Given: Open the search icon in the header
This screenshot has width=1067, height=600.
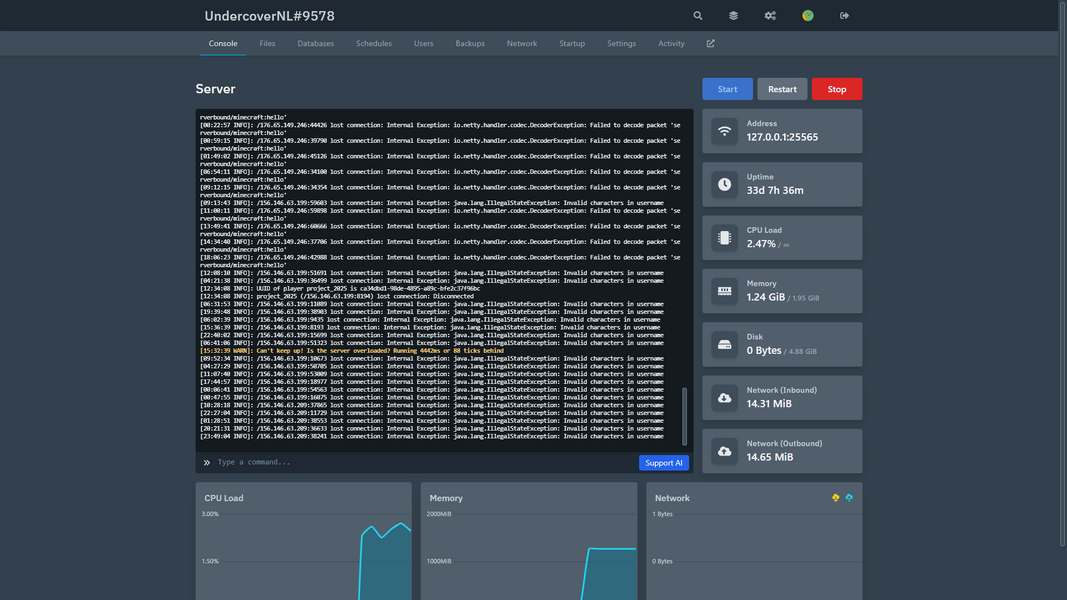Looking at the screenshot, I should (697, 16).
